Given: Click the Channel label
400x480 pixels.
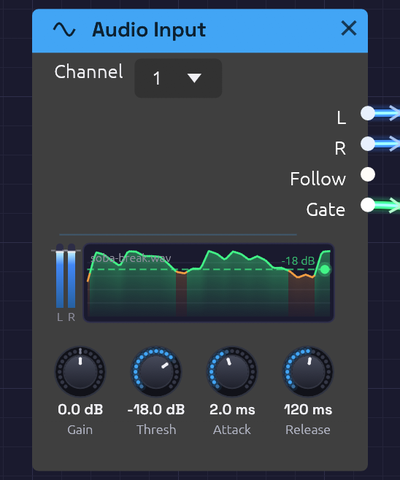Looking at the screenshot, I should coord(89,72).
